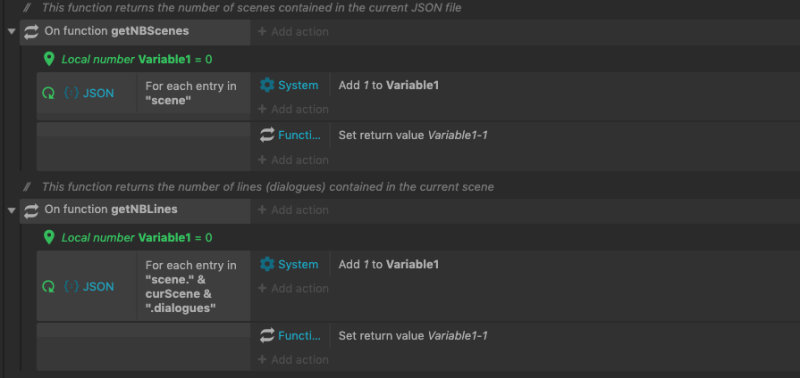Click the function icon beside getNBScenes
800x378 pixels.
click(31, 32)
